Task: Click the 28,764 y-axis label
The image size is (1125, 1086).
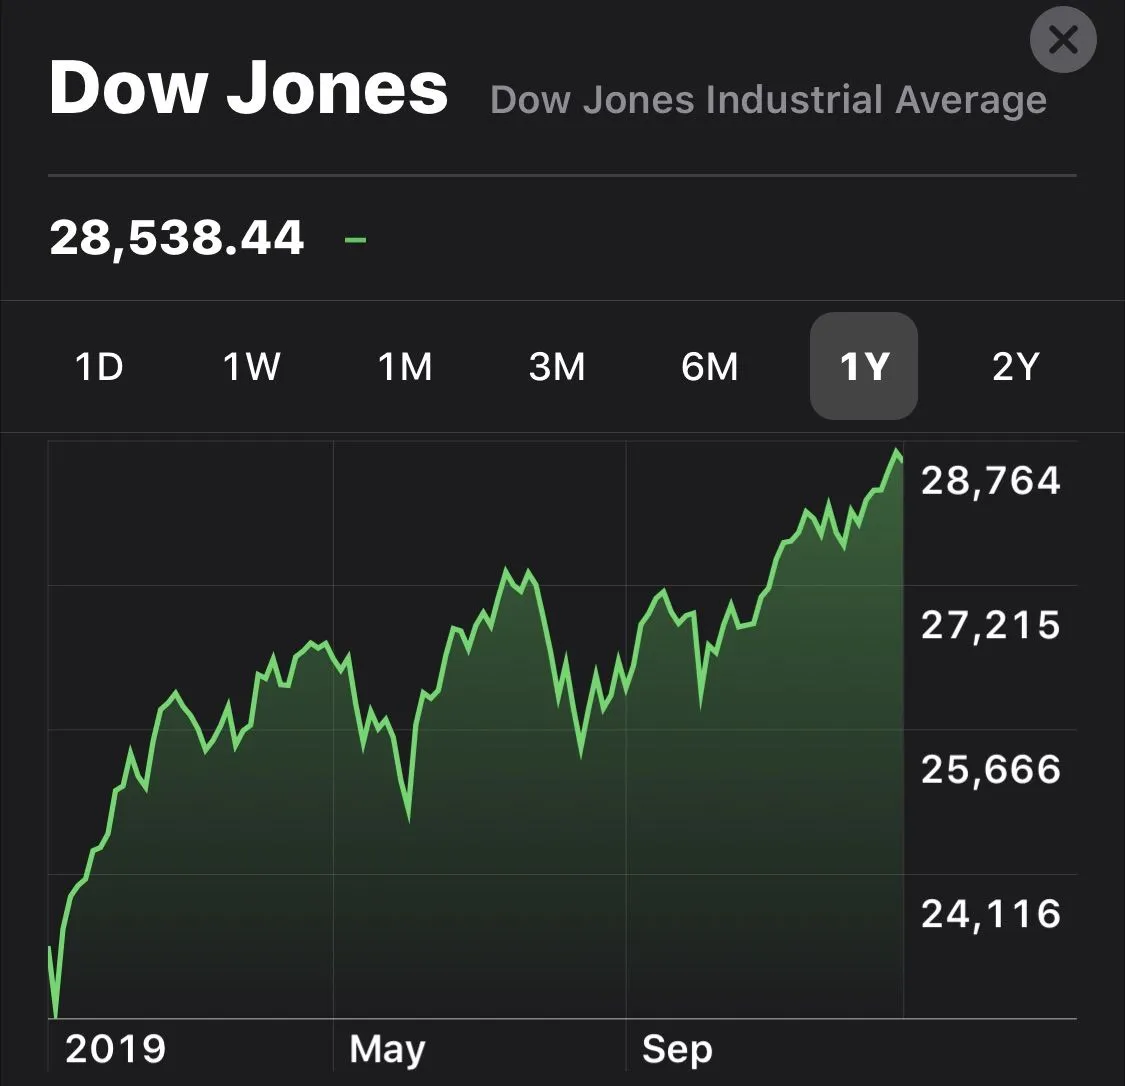Action: point(990,481)
